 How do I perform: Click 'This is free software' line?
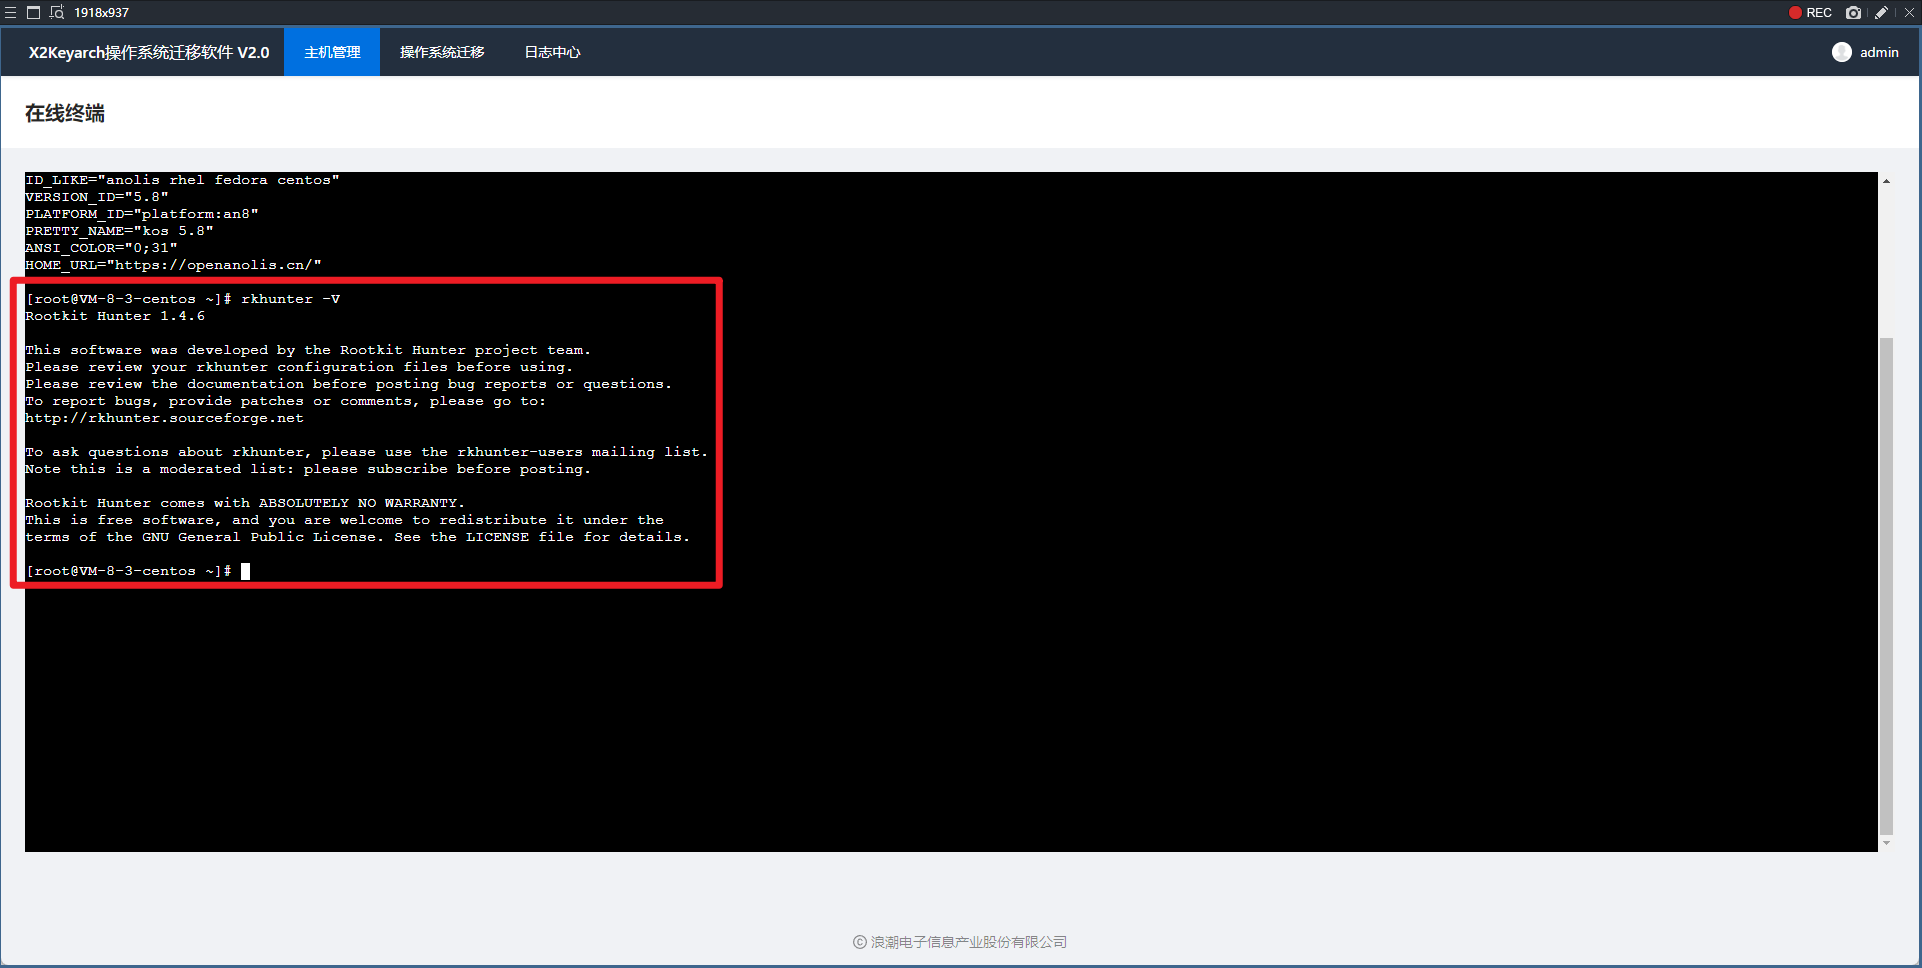coord(344,520)
